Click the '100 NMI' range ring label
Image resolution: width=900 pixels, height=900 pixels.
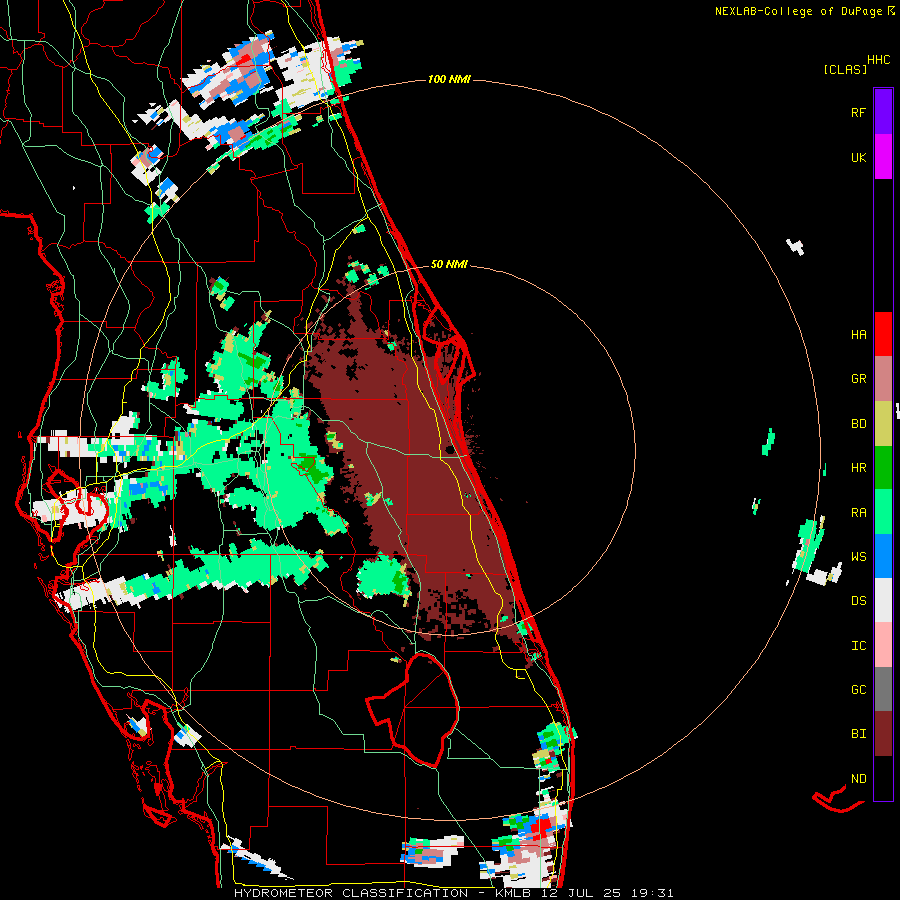click(x=449, y=79)
